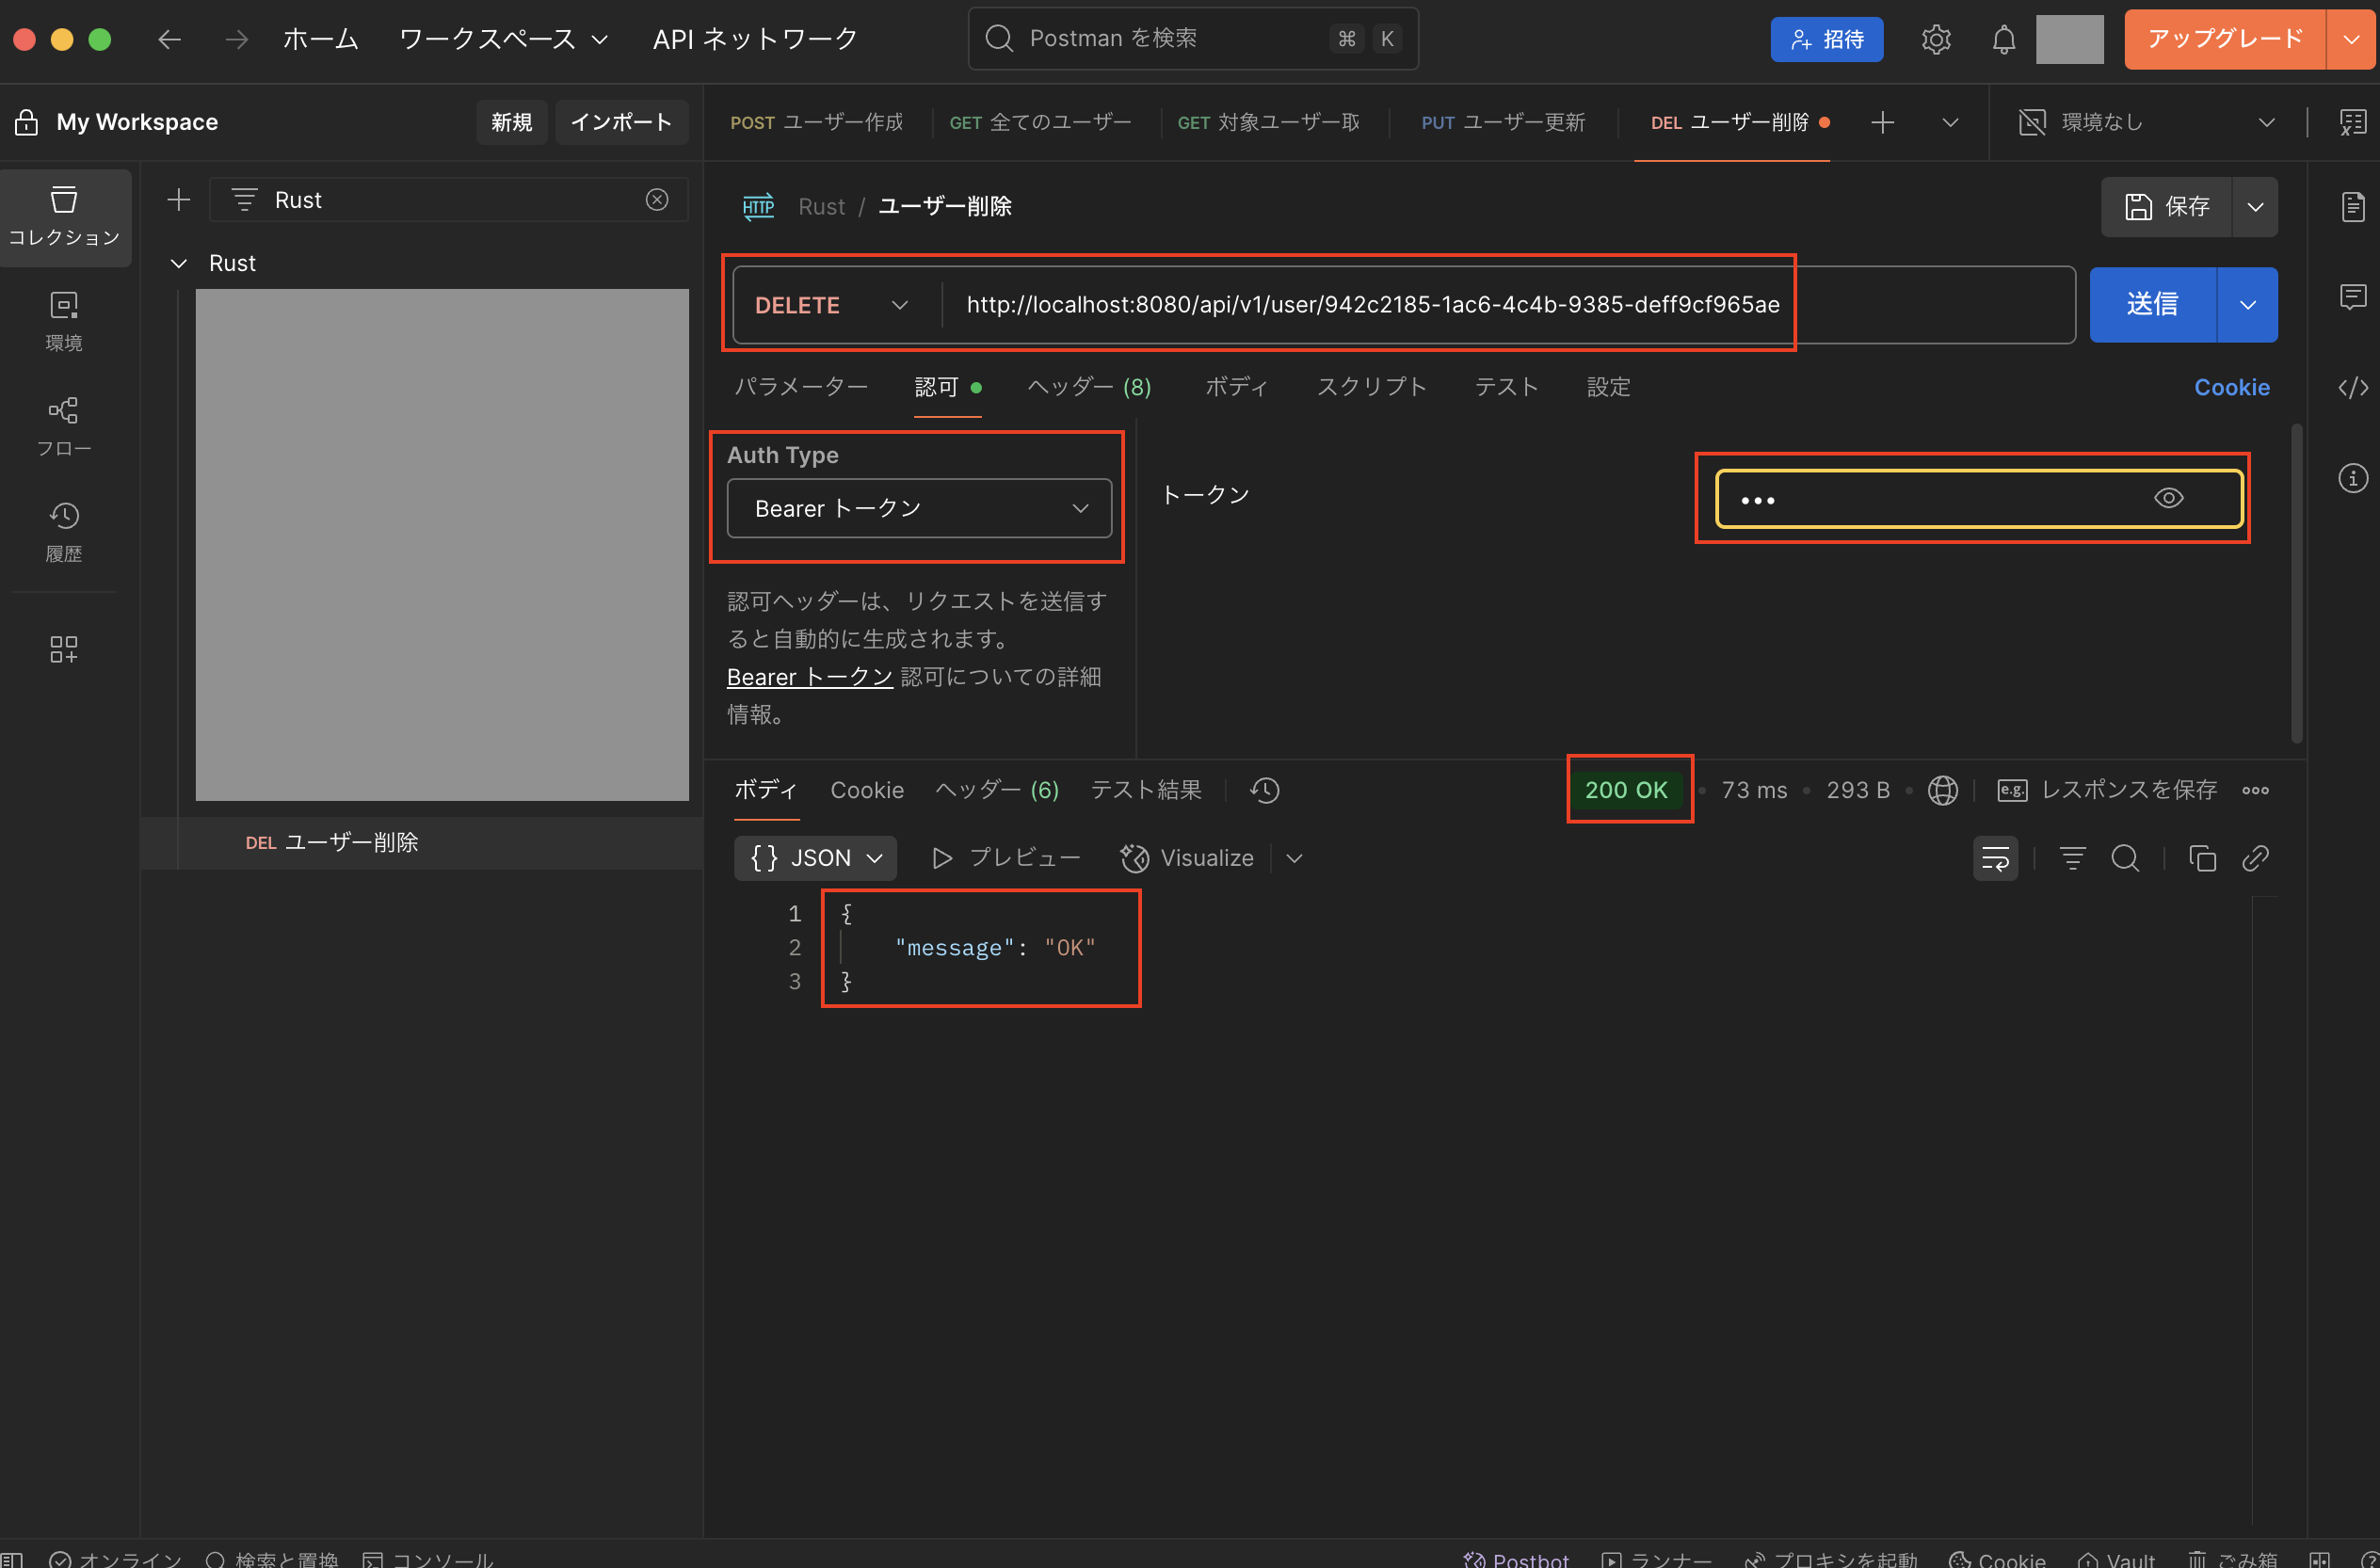This screenshot has height=1568, width=2380.
Task: Open the settings gear icon
Action: [1936, 40]
